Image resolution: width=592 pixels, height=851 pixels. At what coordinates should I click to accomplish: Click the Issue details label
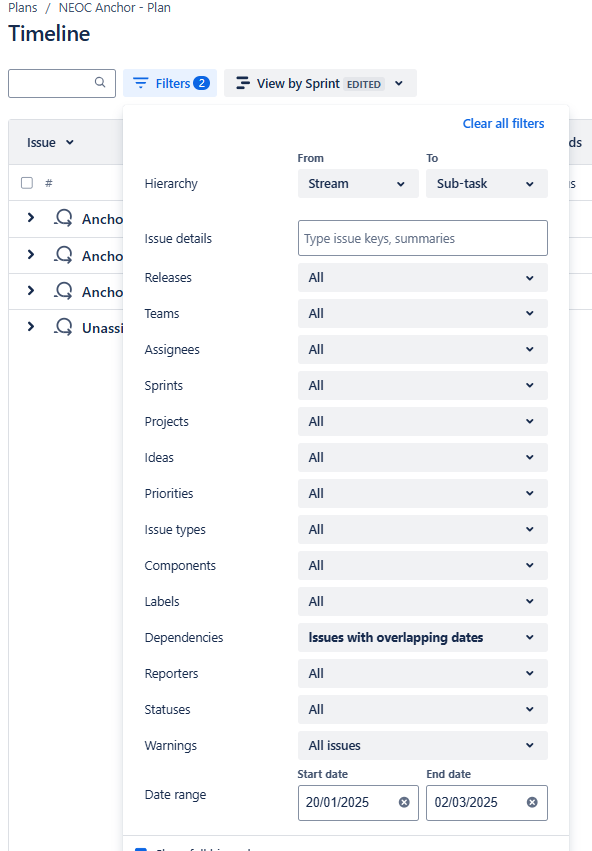[178, 239]
